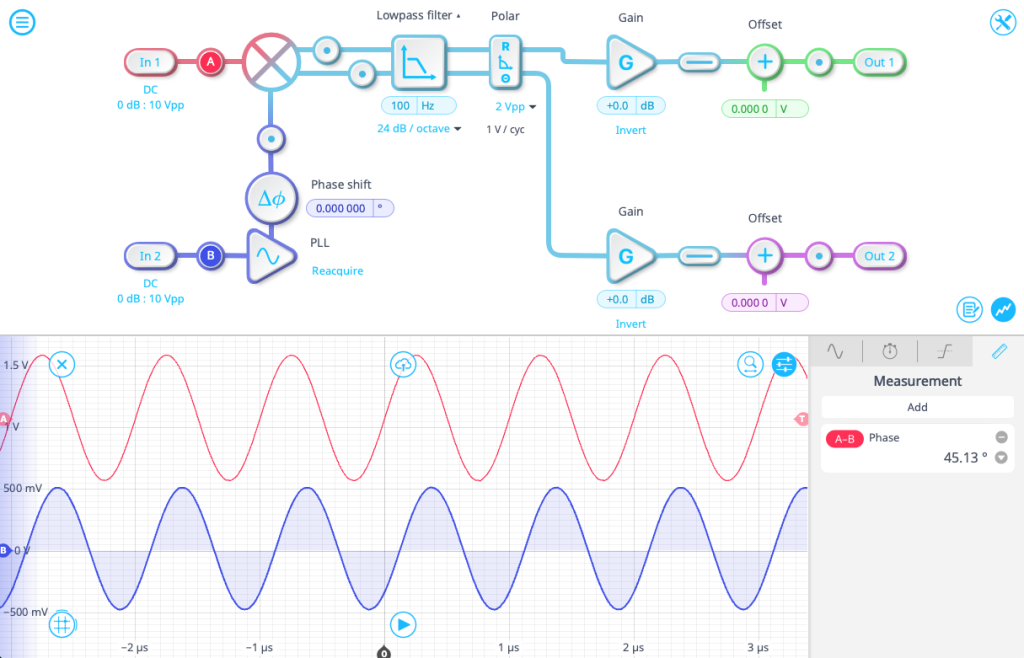Edit the 100 Hz filter frequency field
The height and width of the screenshot is (658, 1024).
tap(418, 106)
